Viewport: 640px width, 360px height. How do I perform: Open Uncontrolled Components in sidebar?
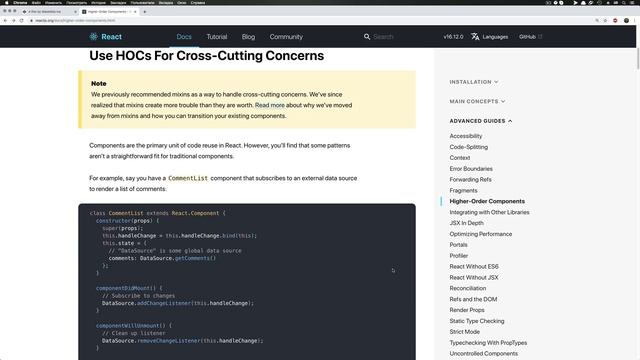click(484, 353)
